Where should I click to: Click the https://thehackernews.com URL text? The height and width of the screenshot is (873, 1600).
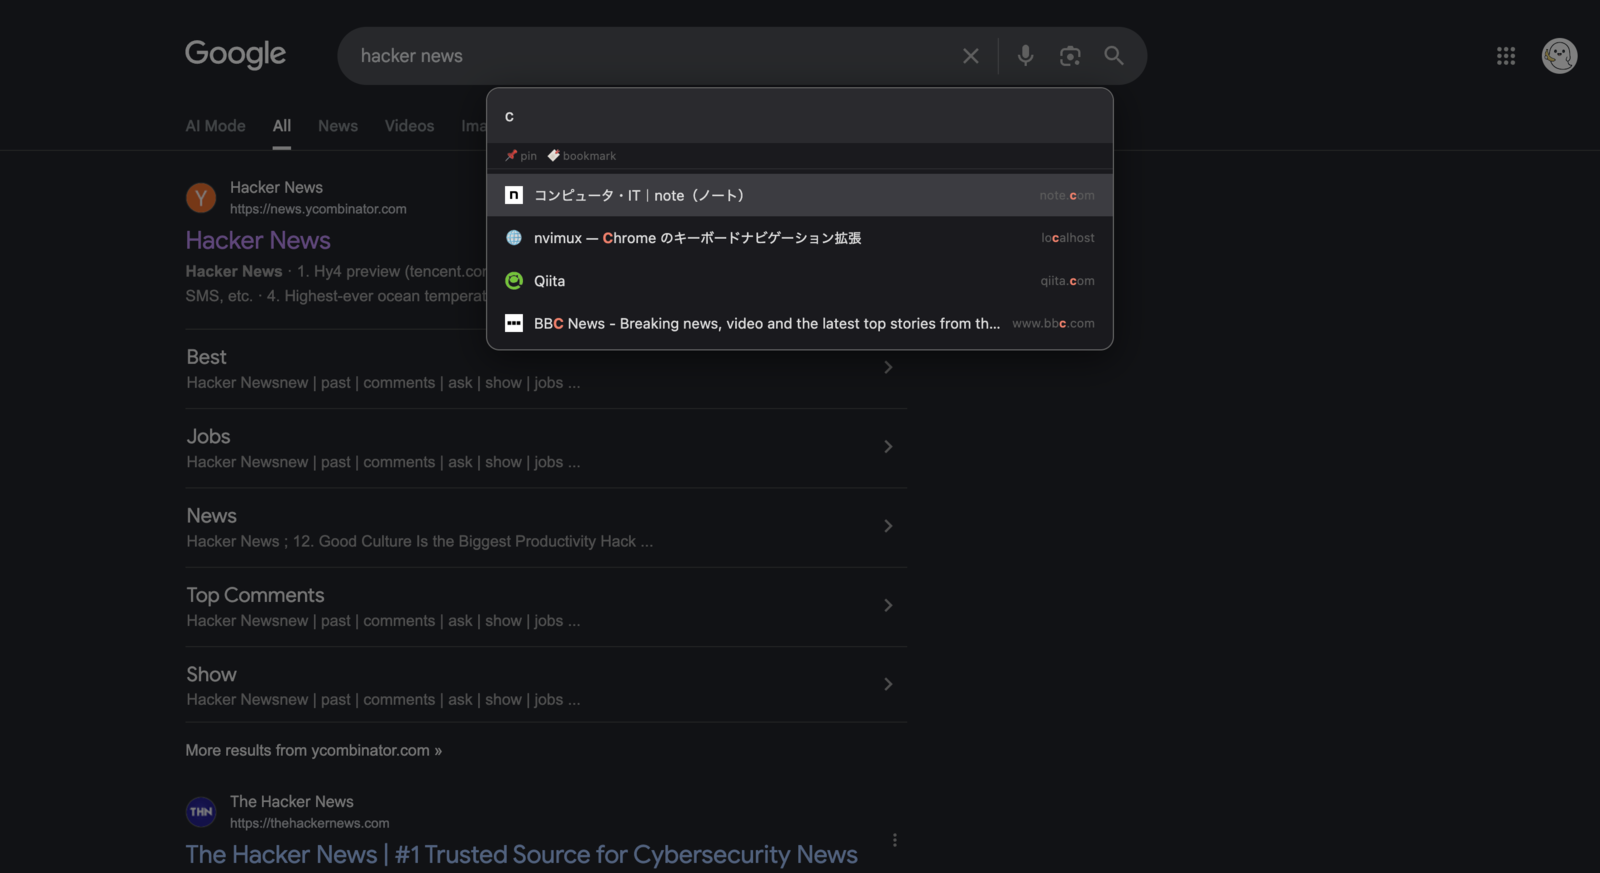pyautogui.click(x=310, y=823)
